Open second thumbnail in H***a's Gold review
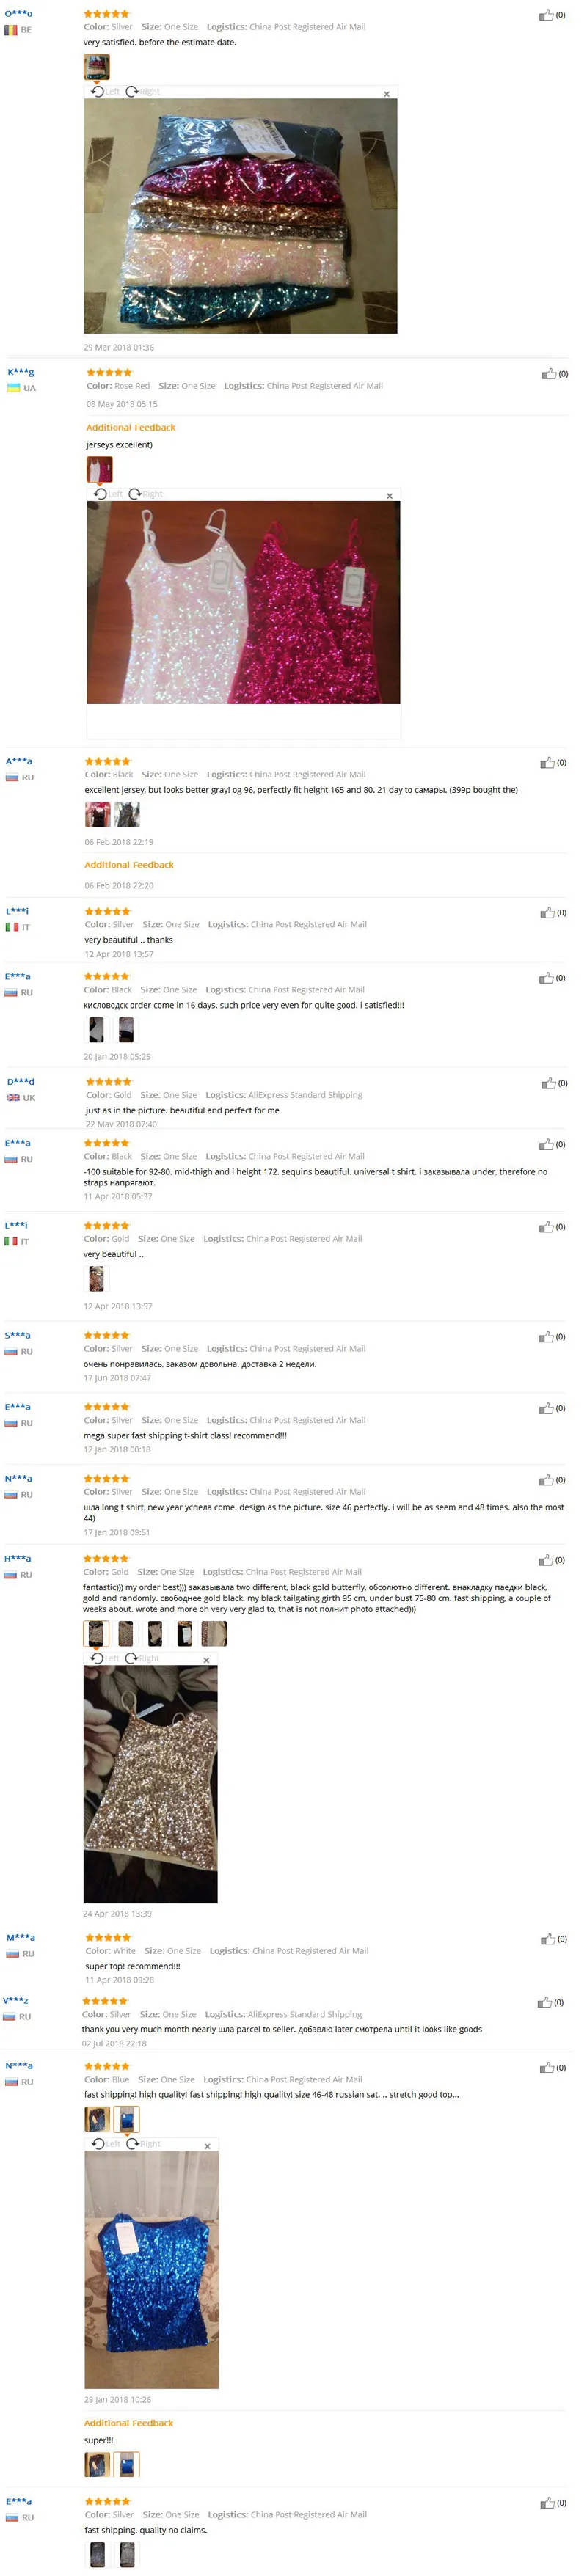 125,1633
